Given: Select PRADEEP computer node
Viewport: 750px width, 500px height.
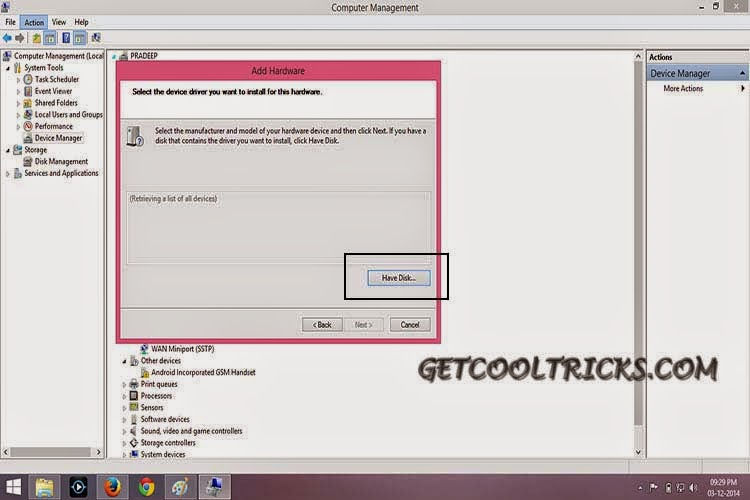Looking at the screenshot, I should click(x=143, y=56).
